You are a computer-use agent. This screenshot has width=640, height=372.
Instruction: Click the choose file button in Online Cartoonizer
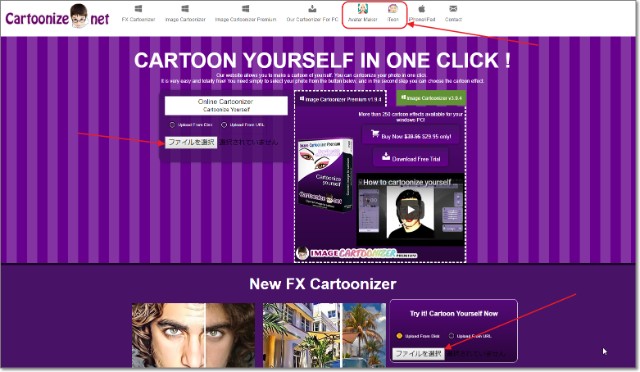(x=191, y=142)
